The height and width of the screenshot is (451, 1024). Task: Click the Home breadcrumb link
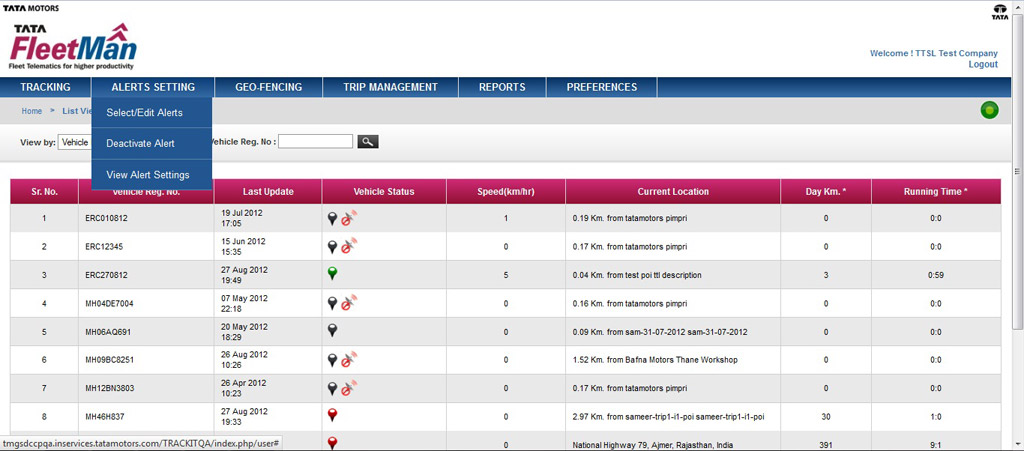[x=32, y=111]
